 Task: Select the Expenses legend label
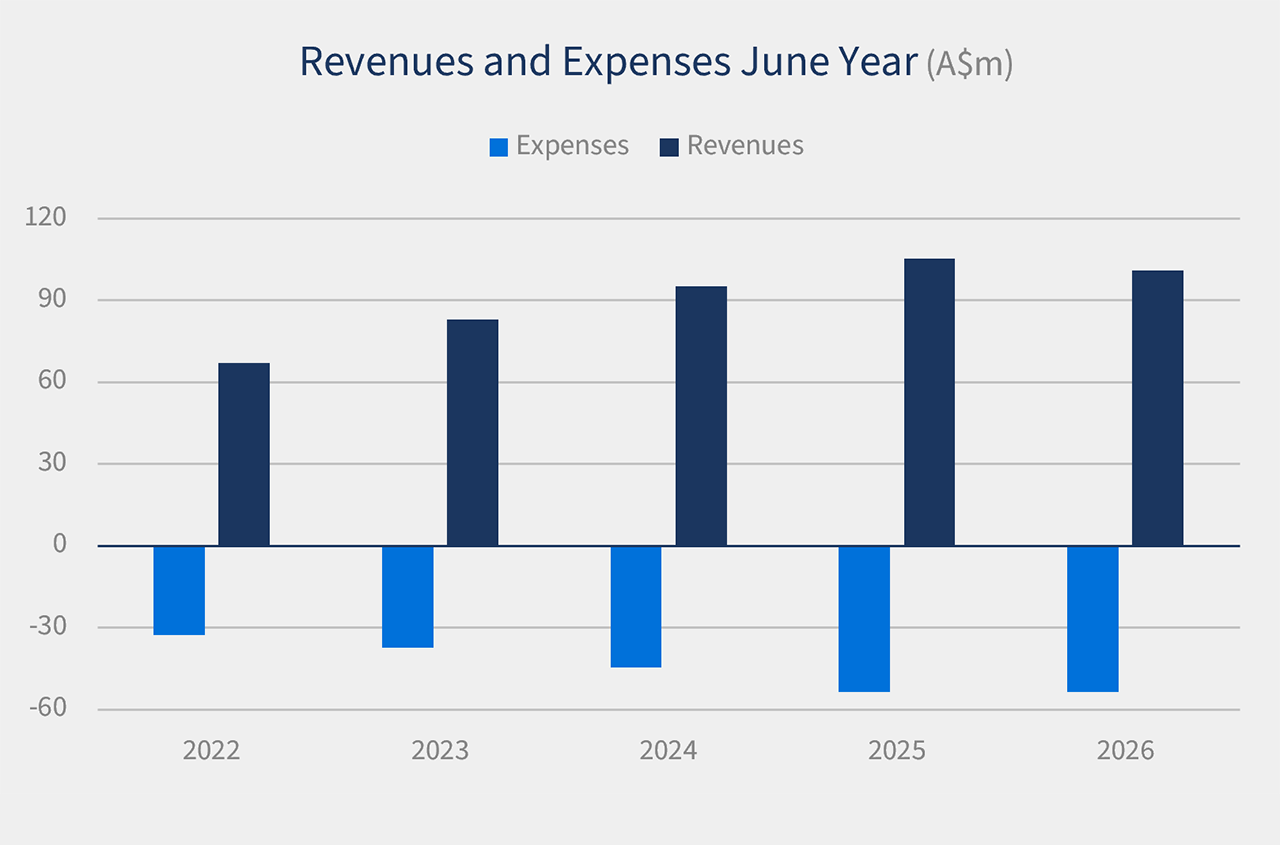pyautogui.click(x=572, y=146)
